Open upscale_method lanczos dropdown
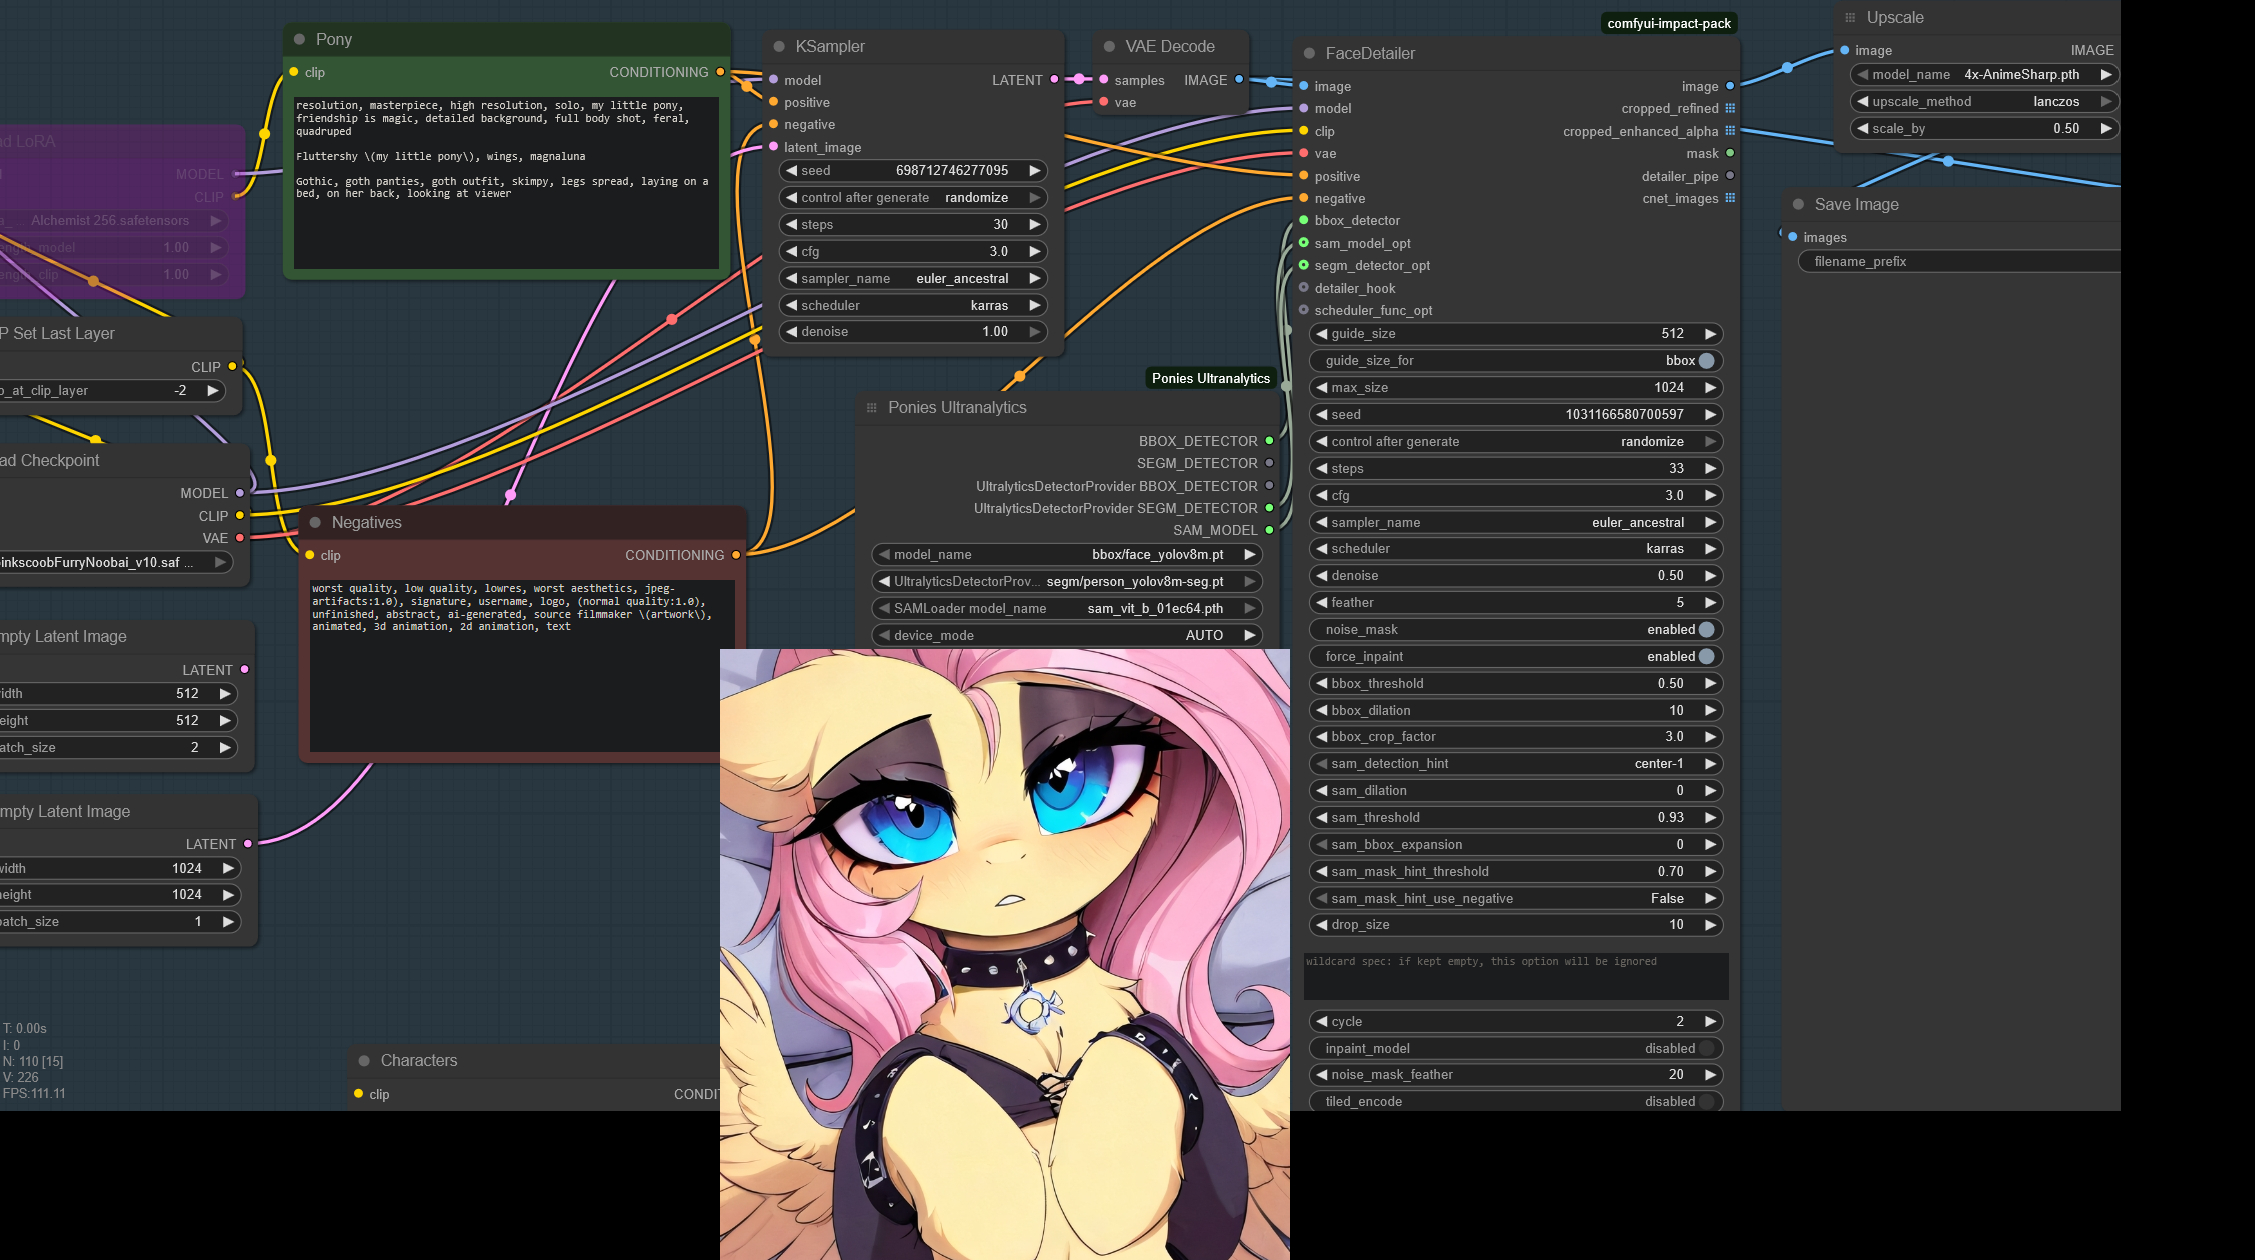 pyautogui.click(x=1984, y=102)
